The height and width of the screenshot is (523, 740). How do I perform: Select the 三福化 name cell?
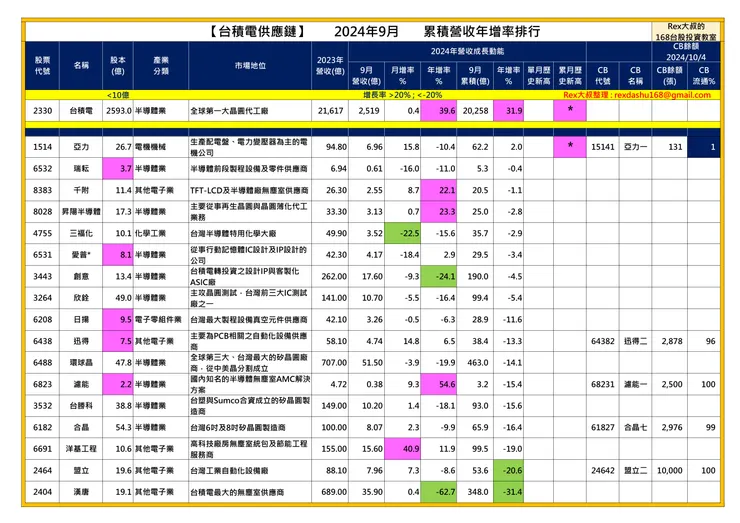click(81, 233)
